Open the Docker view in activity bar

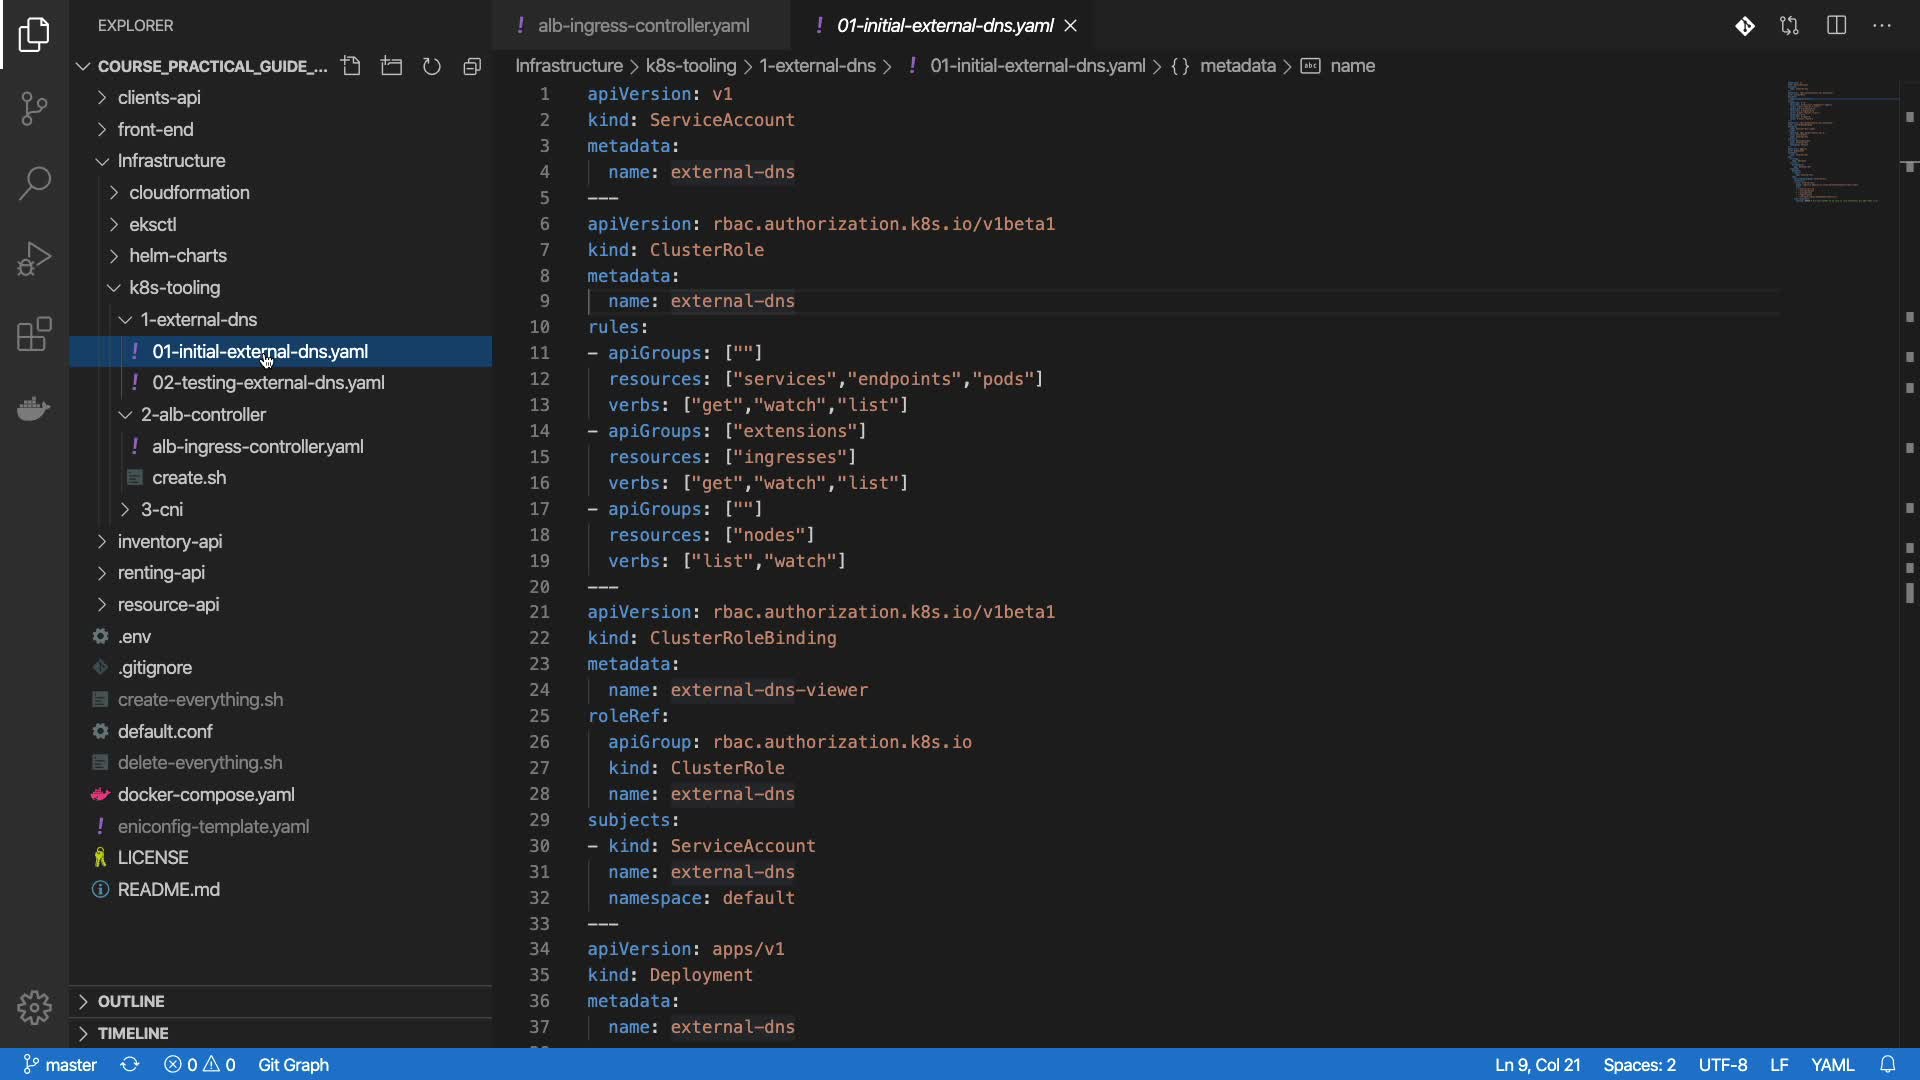coord(34,409)
